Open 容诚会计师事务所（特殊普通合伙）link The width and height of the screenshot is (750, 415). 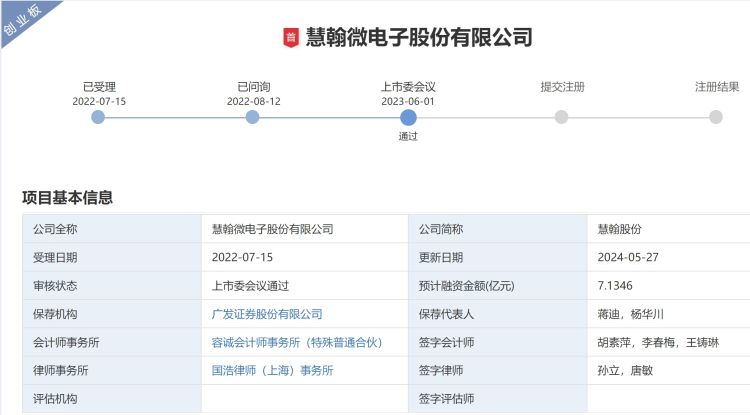click(x=297, y=342)
